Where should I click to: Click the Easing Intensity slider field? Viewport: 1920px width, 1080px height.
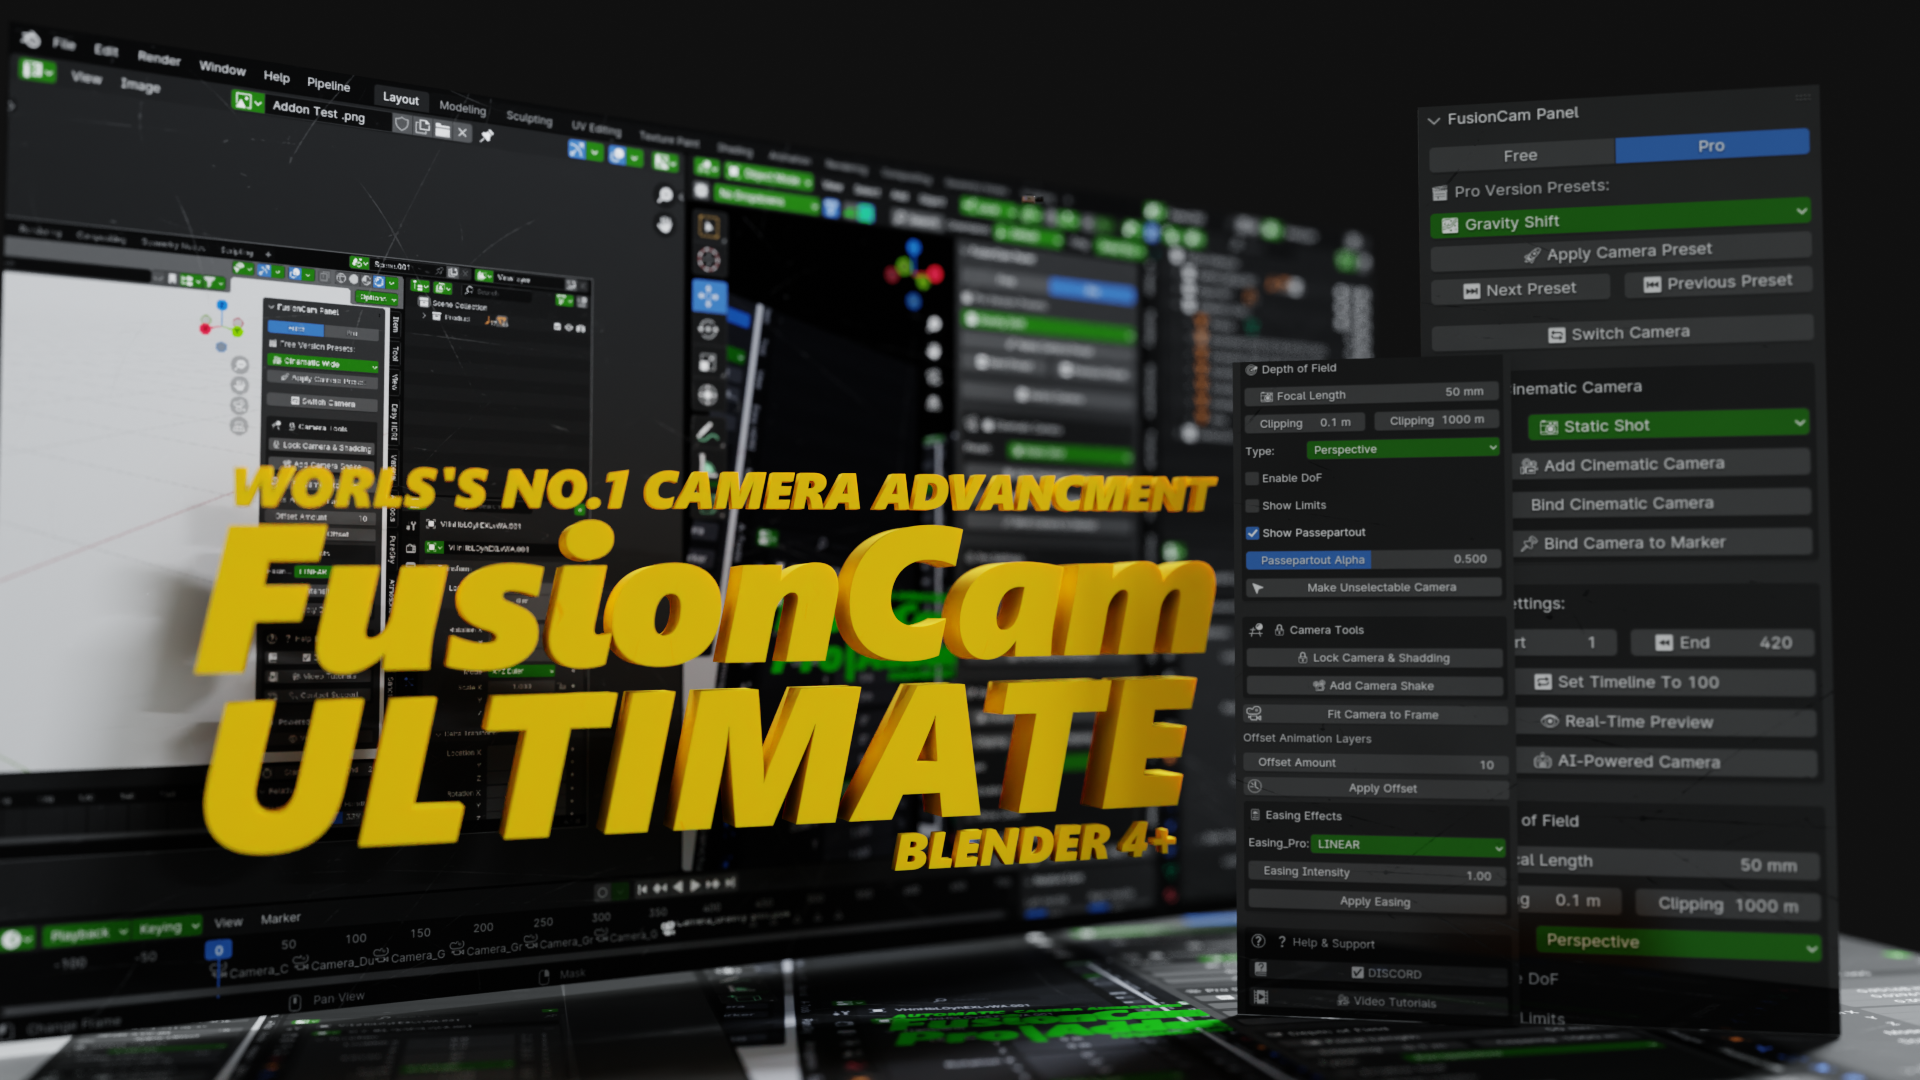point(1377,873)
